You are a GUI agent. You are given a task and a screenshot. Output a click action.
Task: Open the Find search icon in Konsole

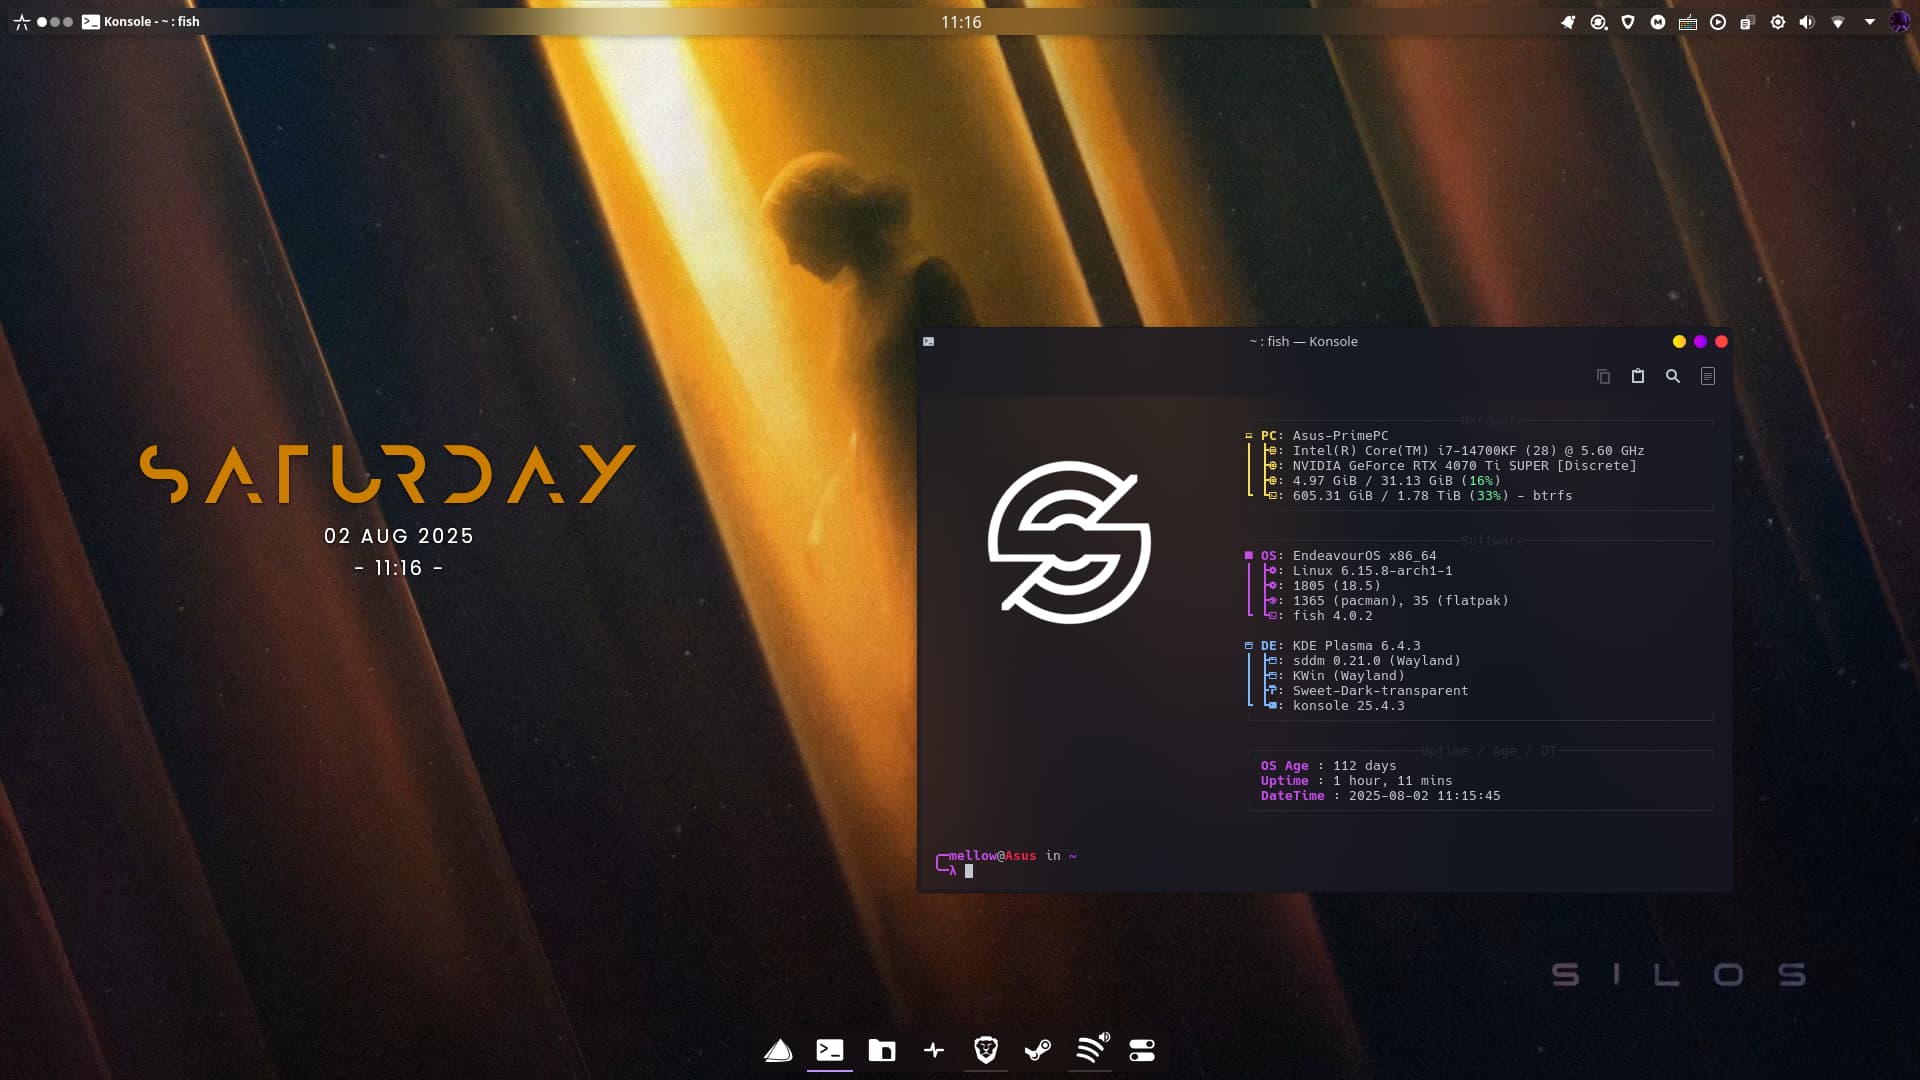tap(1673, 377)
